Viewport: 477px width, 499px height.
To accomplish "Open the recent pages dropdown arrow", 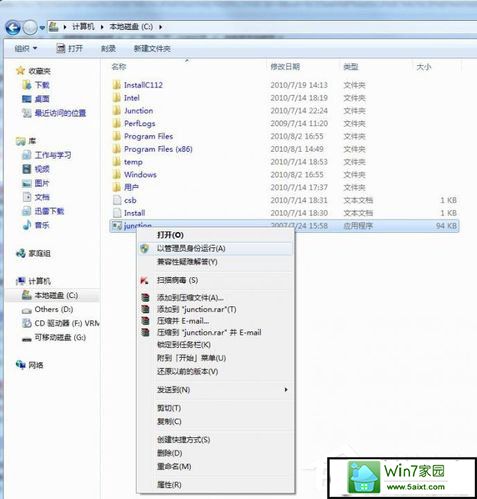I will click(x=42, y=28).
